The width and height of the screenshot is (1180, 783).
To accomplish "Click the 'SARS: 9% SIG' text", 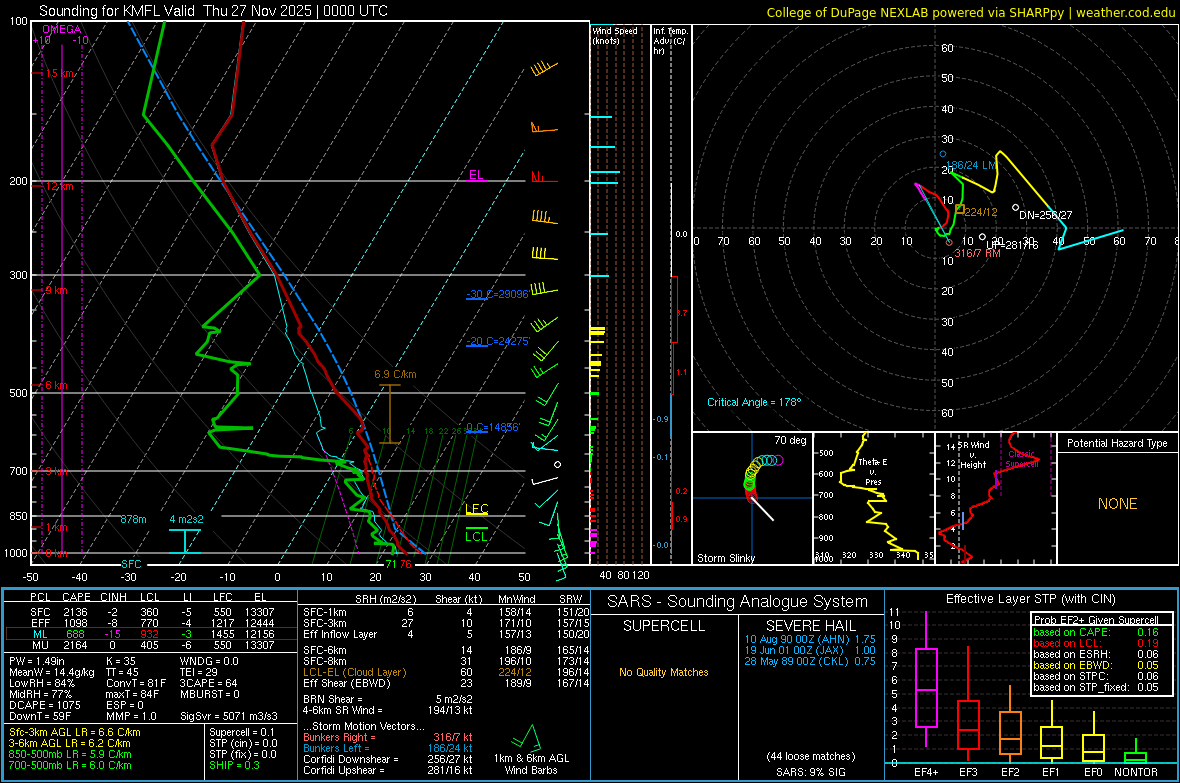I will point(810,772).
